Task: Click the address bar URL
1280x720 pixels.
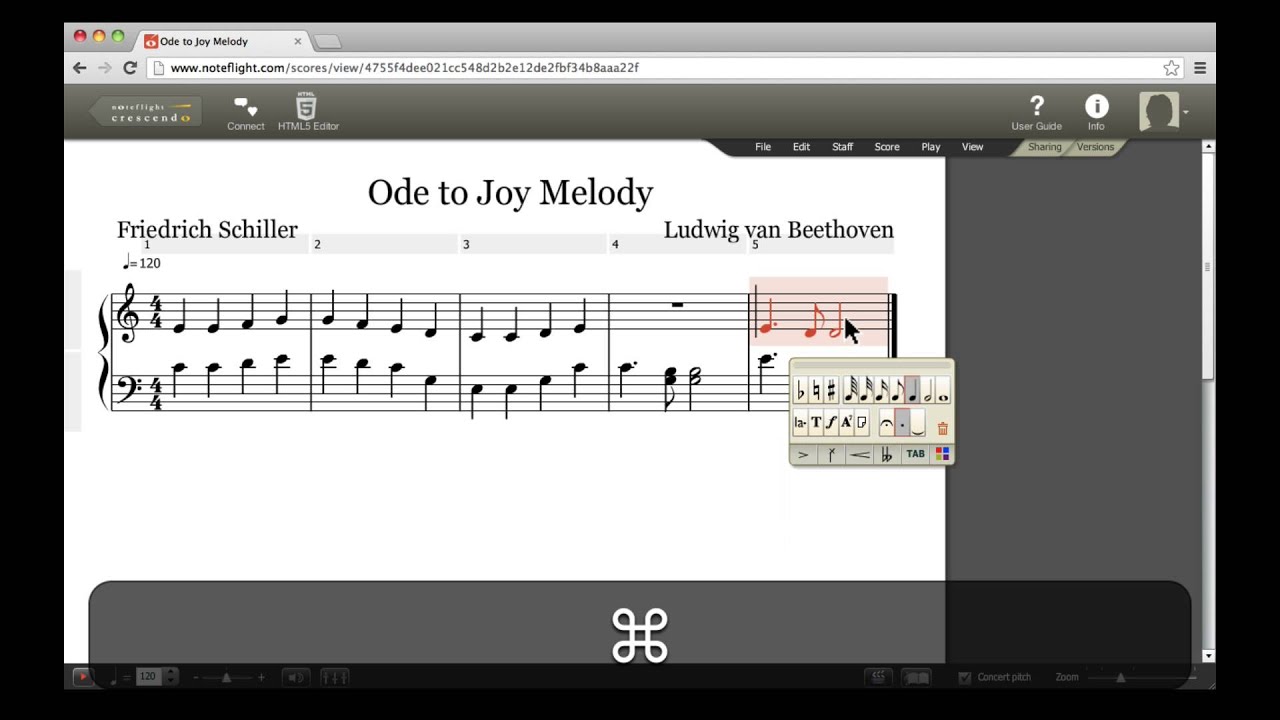Action: [404, 68]
